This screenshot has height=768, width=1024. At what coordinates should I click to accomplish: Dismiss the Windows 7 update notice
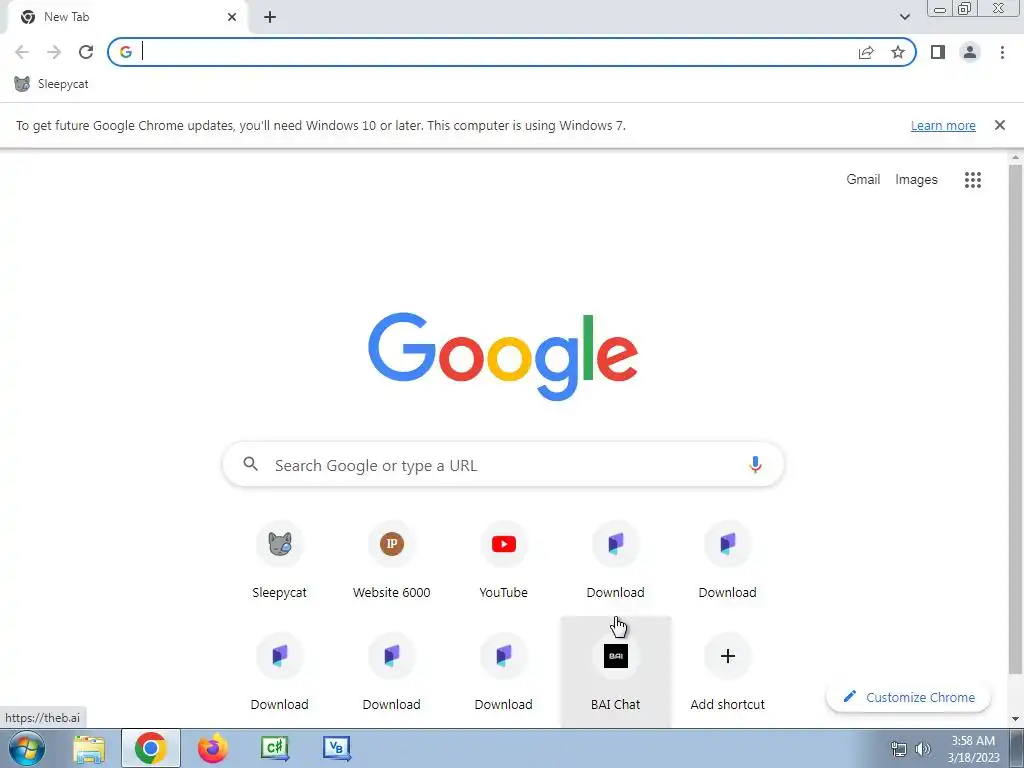click(999, 125)
